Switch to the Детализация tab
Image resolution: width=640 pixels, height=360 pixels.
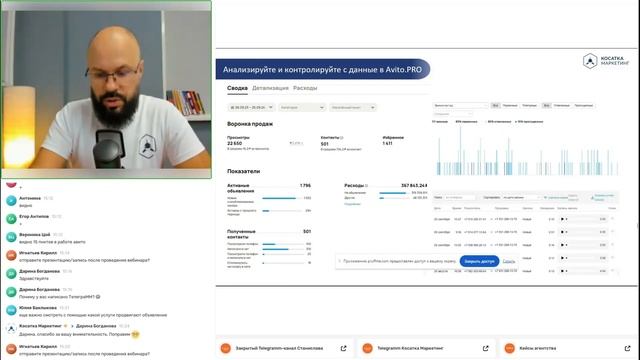click(x=270, y=88)
